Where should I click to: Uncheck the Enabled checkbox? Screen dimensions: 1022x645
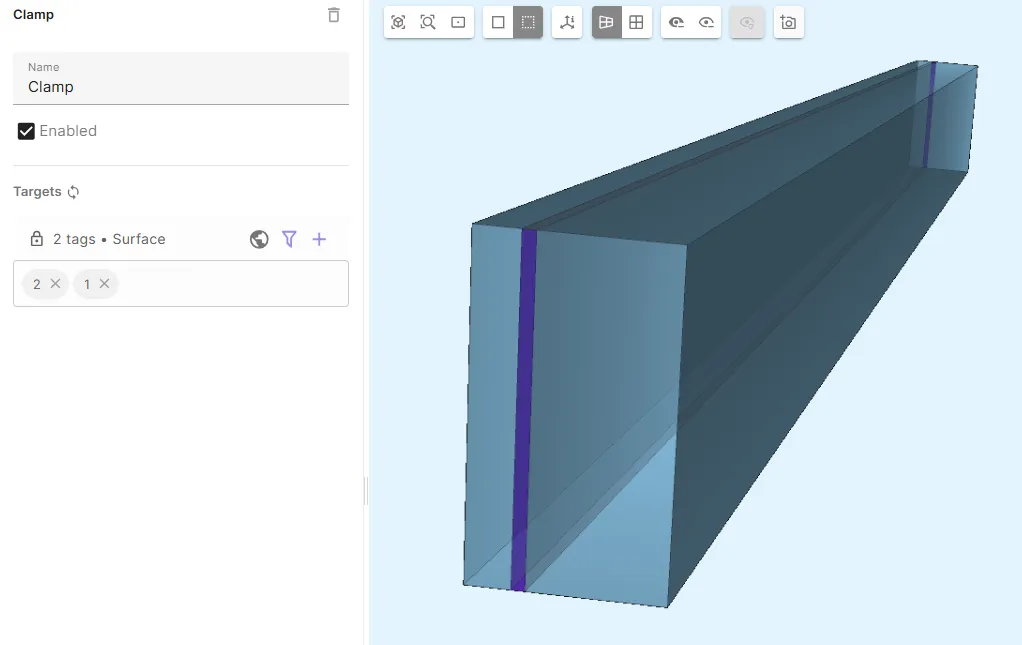point(26,131)
